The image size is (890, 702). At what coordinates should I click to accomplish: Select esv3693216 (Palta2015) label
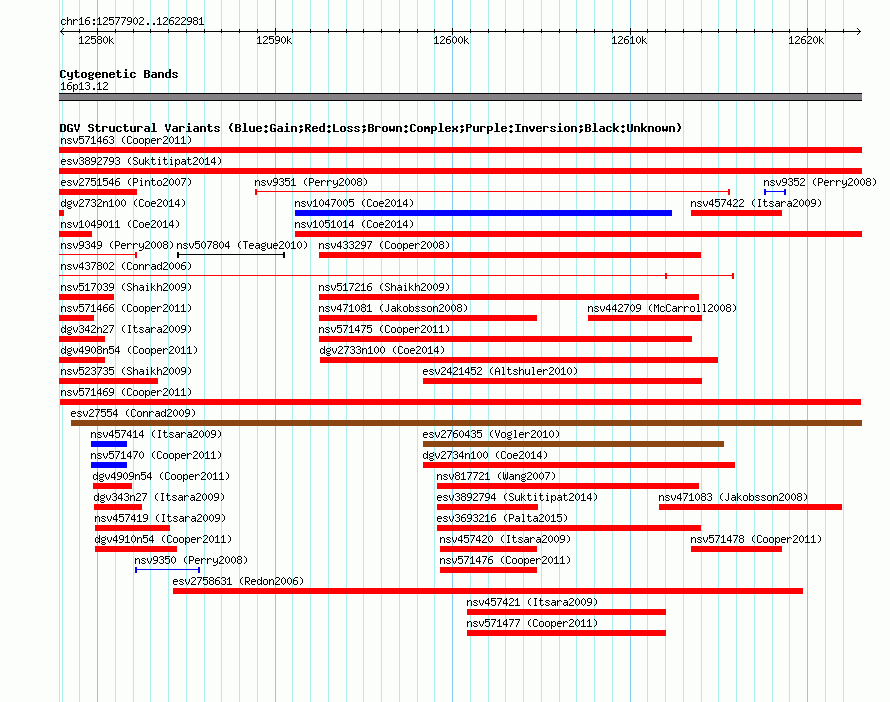(x=502, y=518)
